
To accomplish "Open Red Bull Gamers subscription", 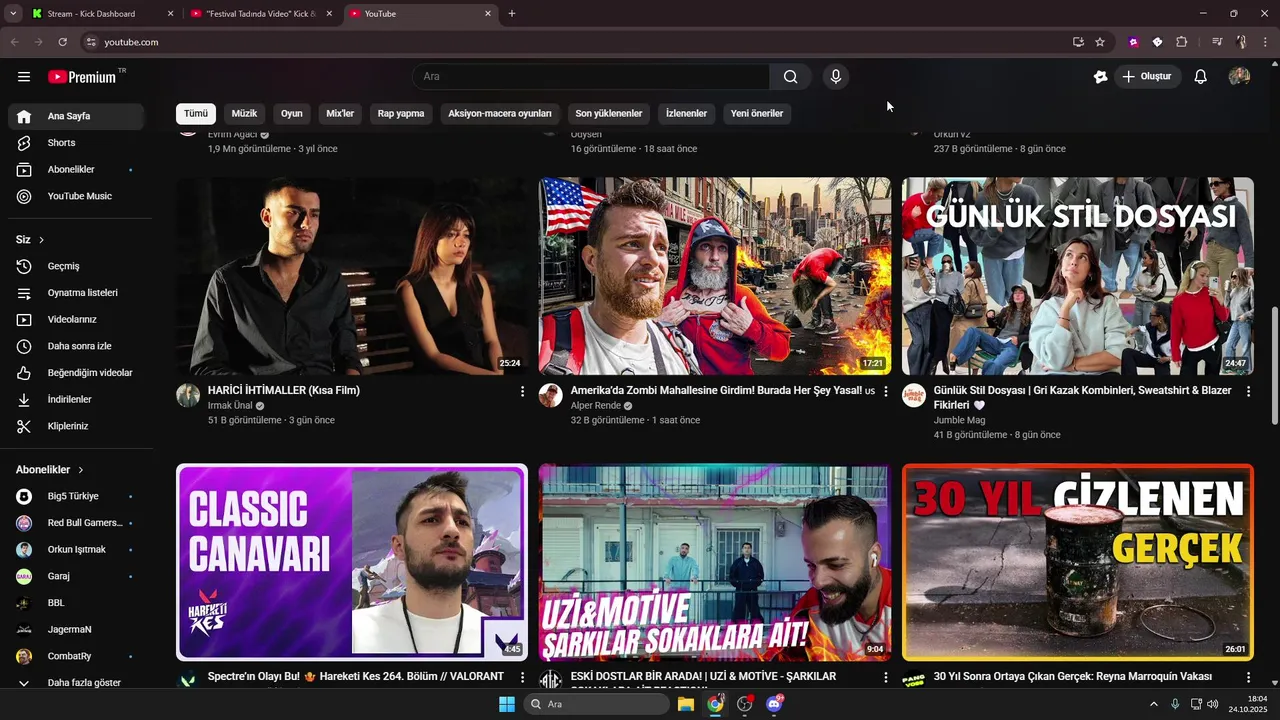I will [76, 523].
